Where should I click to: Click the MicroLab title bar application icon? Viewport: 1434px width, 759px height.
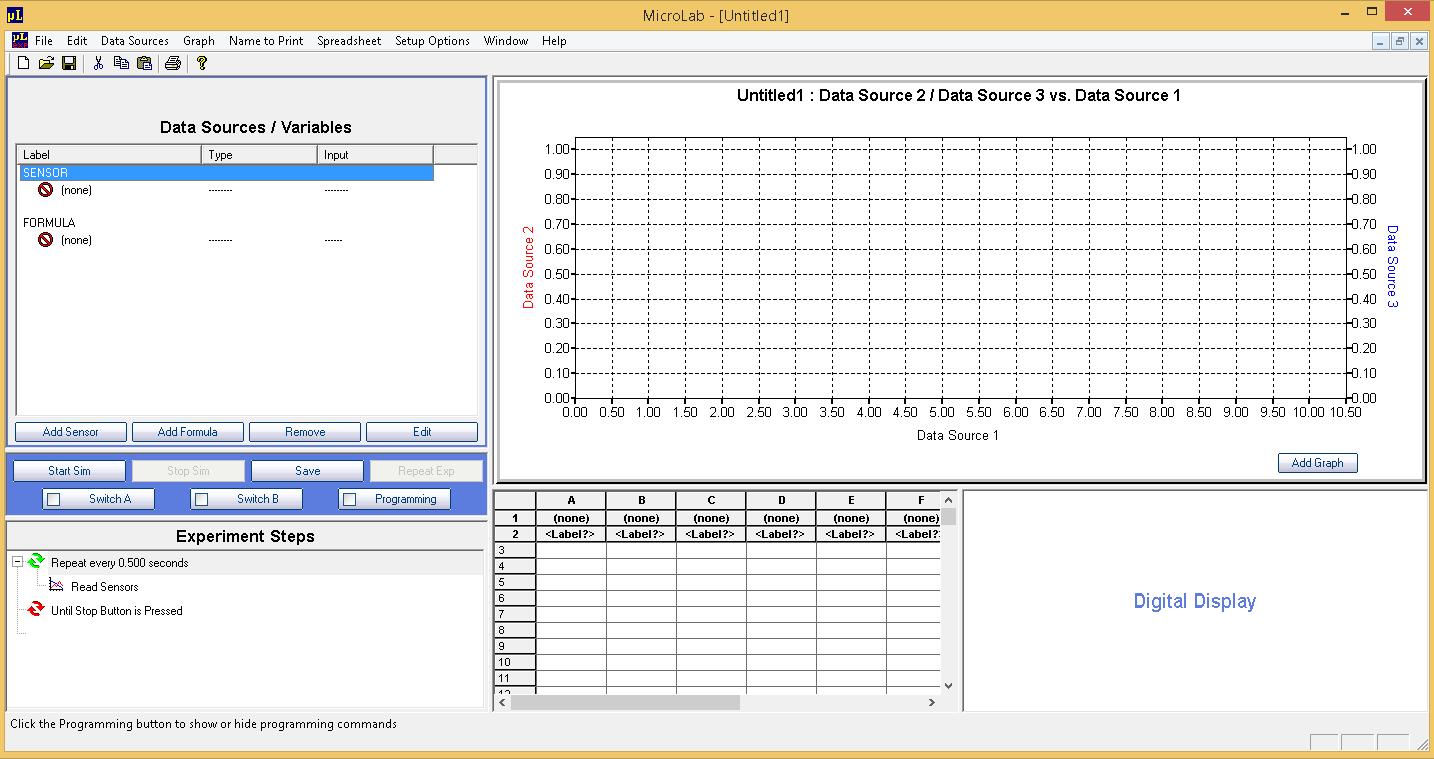pyautogui.click(x=13, y=15)
